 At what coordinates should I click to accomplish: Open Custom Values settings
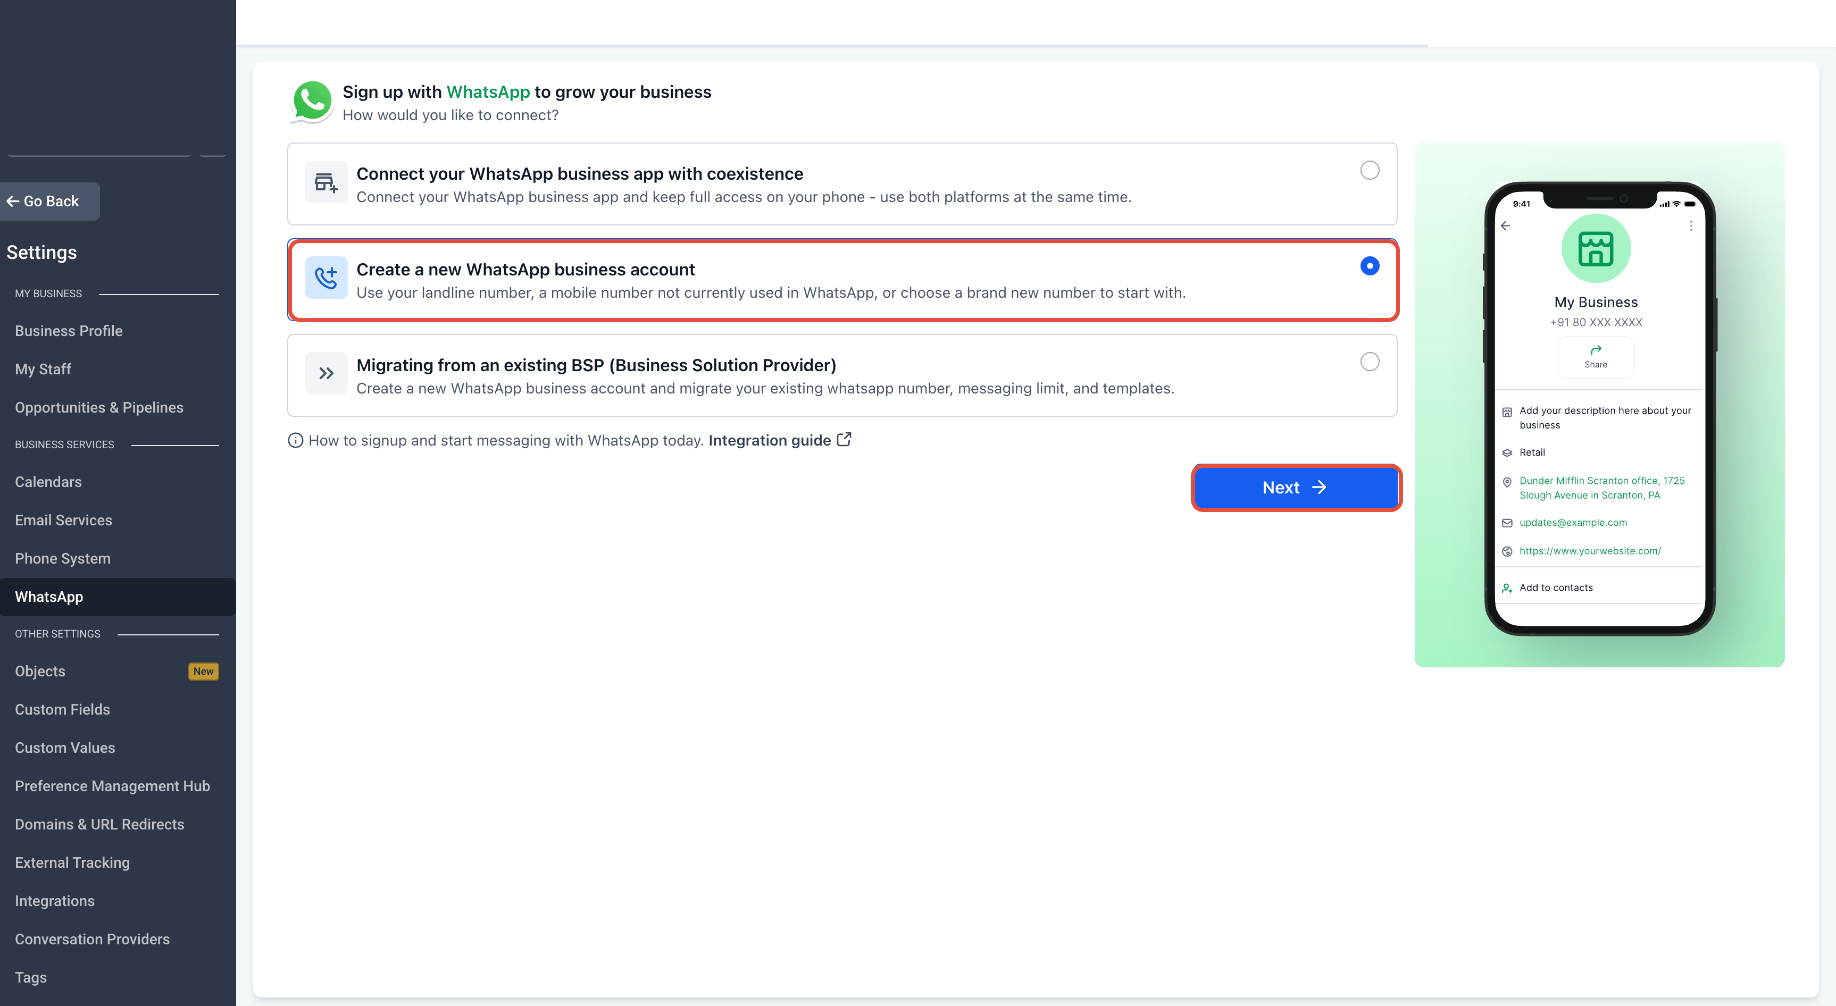click(65, 748)
